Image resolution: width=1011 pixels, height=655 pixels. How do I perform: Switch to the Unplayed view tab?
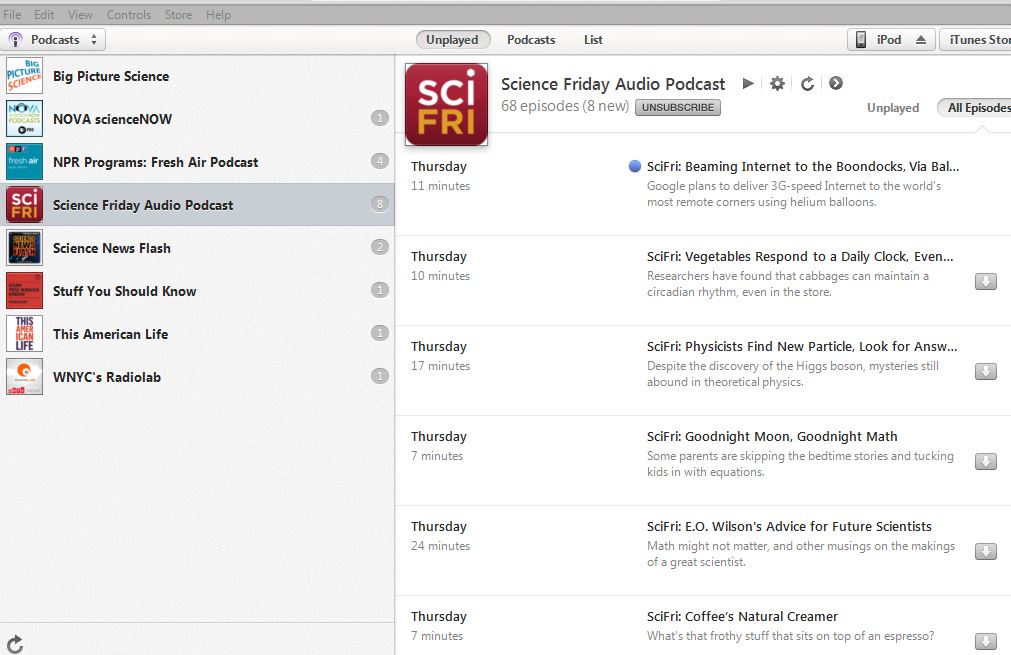click(x=453, y=40)
